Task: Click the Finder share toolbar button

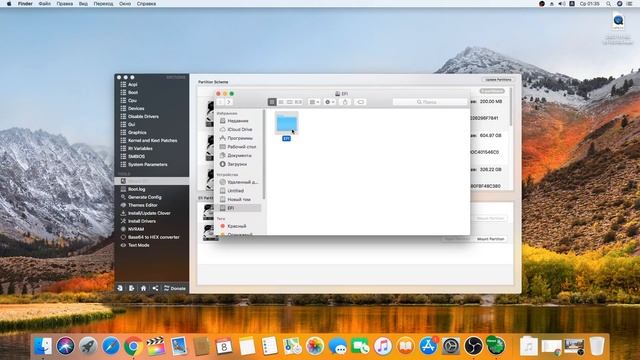Action: coord(345,102)
